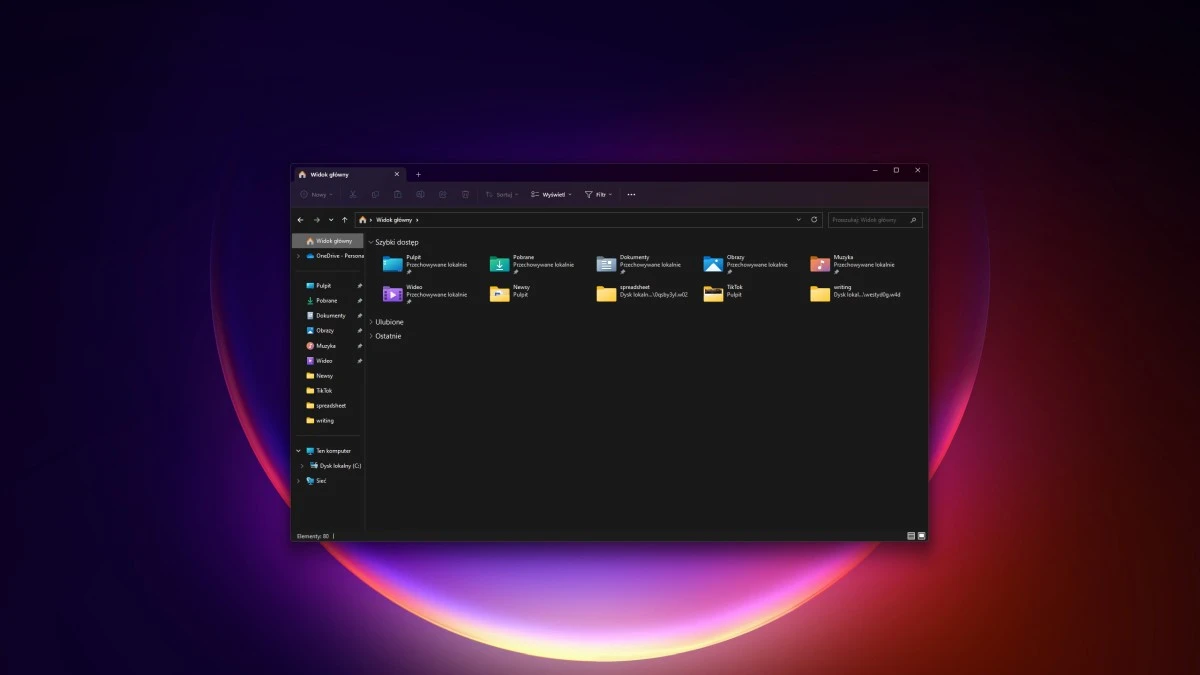Viewport: 1200px width, 675px height.
Task: Click the Cut icon on the toolbar
Action: (351, 194)
